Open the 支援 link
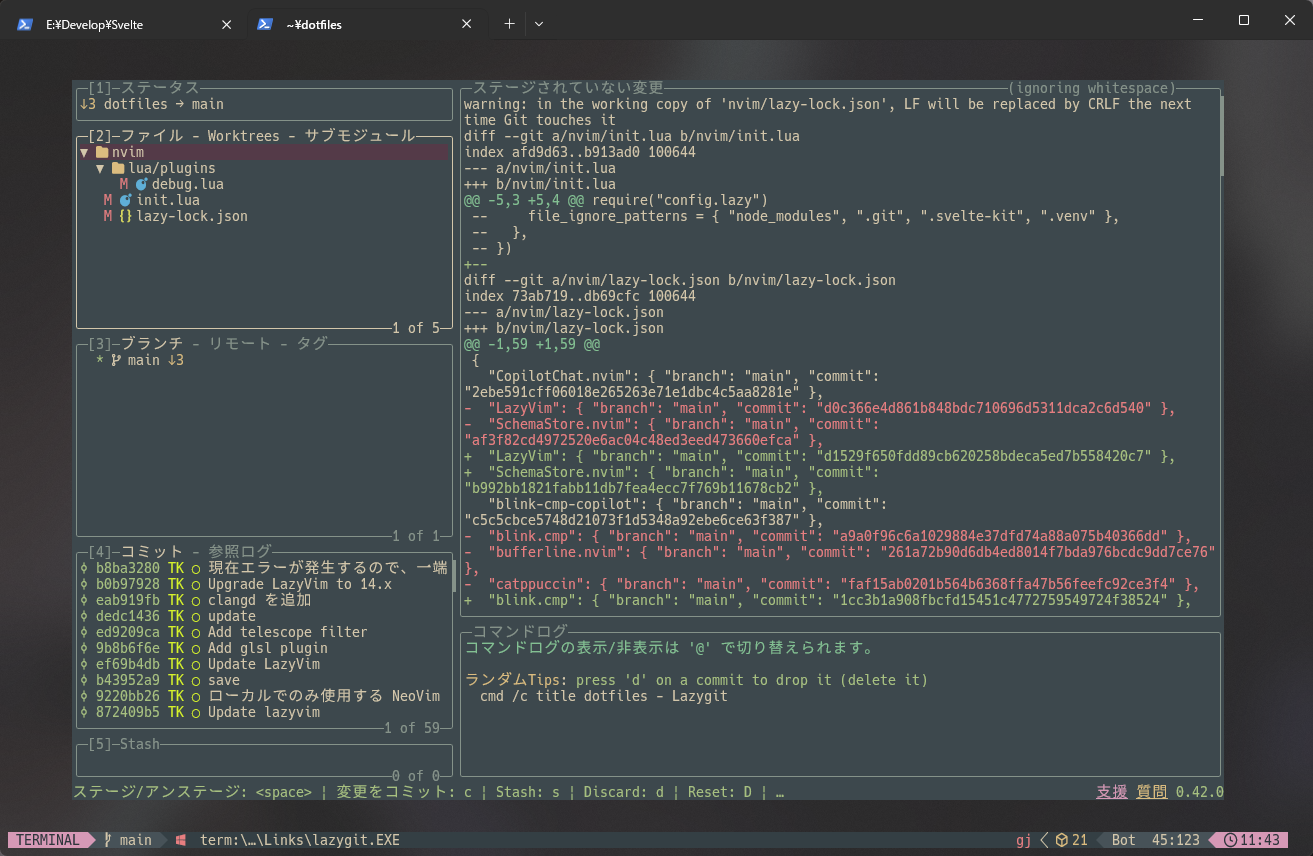This screenshot has height=856, width=1313. (1112, 792)
